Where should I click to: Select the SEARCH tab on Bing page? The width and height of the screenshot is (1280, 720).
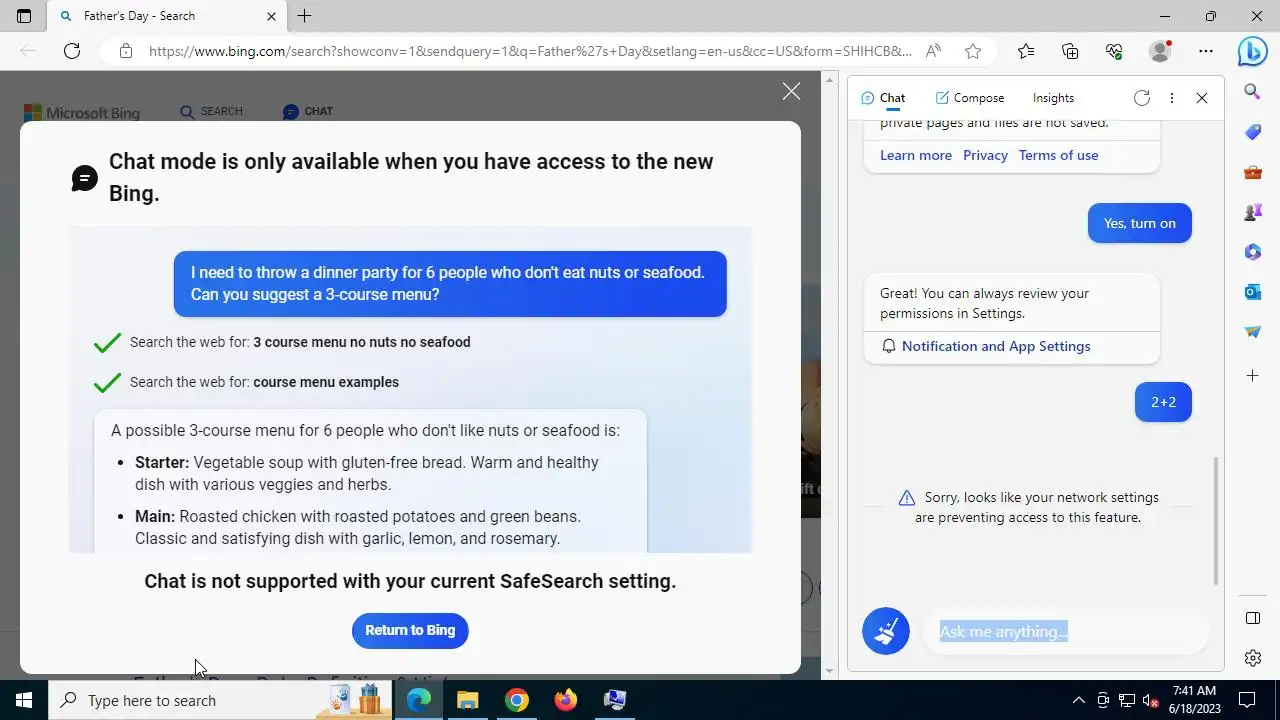click(x=211, y=111)
